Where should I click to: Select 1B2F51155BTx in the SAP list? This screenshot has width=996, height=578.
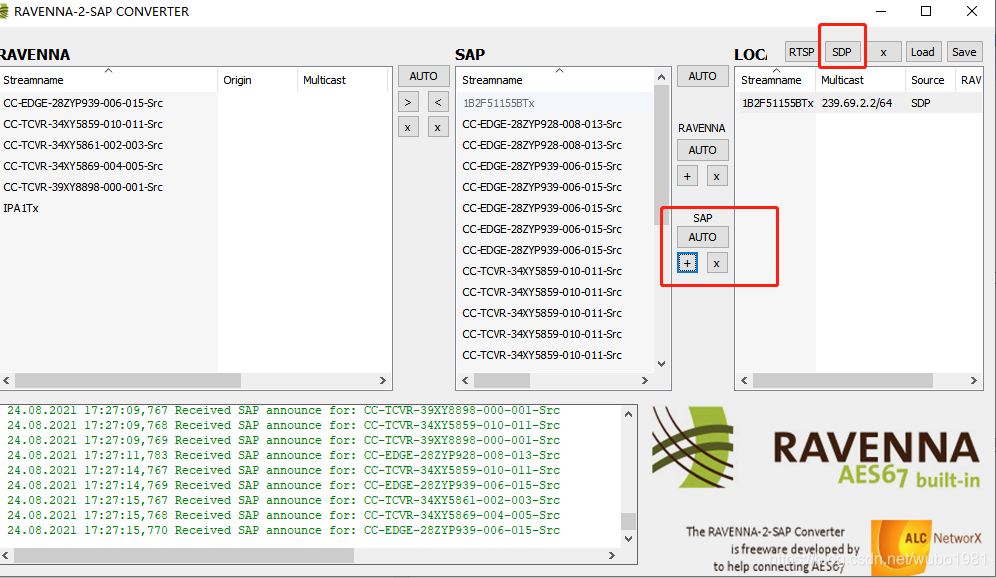499,103
